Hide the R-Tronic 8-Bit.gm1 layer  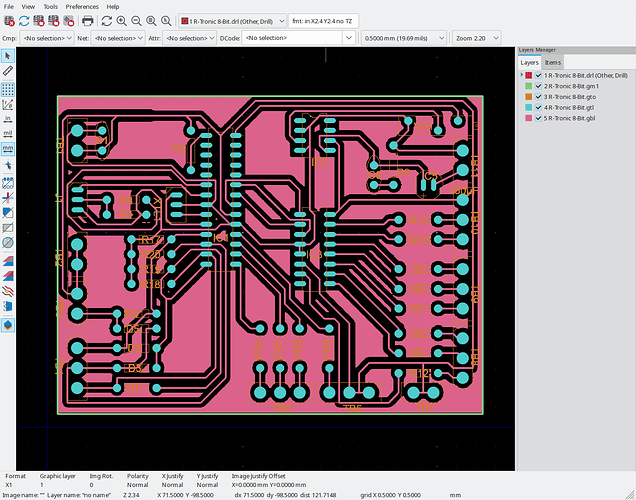pyautogui.click(x=538, y=87)
